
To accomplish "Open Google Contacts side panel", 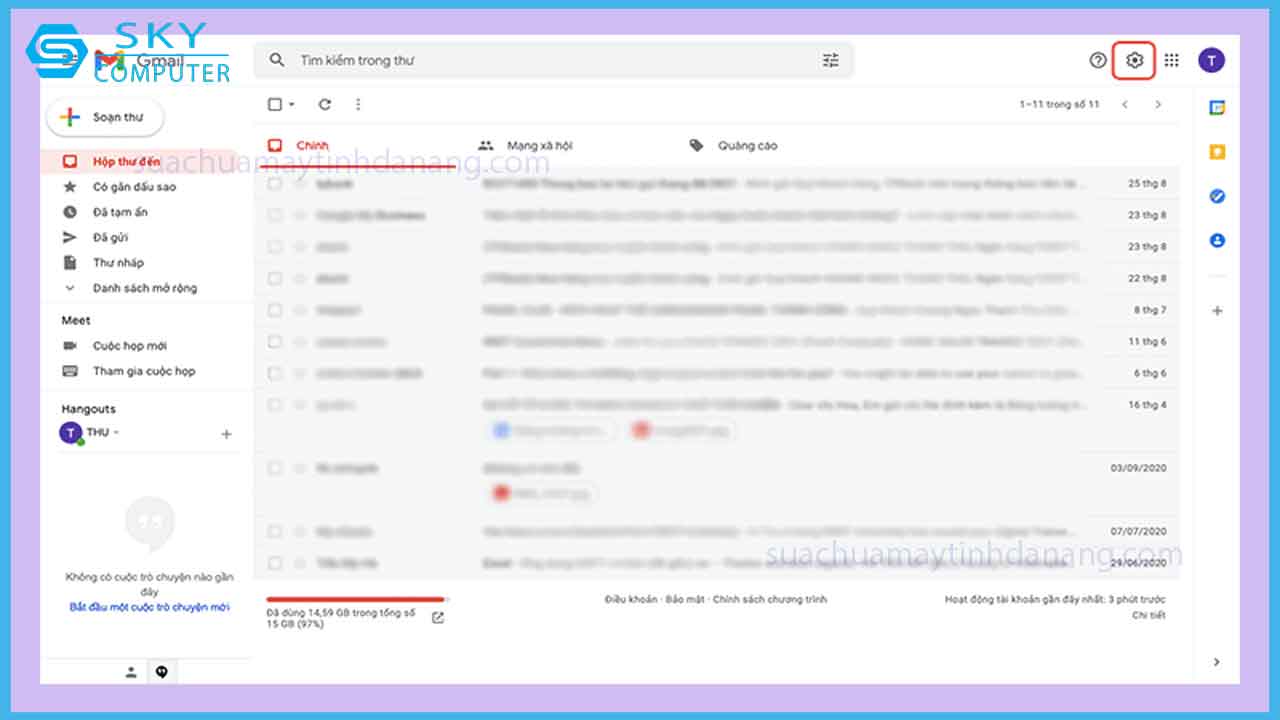I will point(1217,240).
